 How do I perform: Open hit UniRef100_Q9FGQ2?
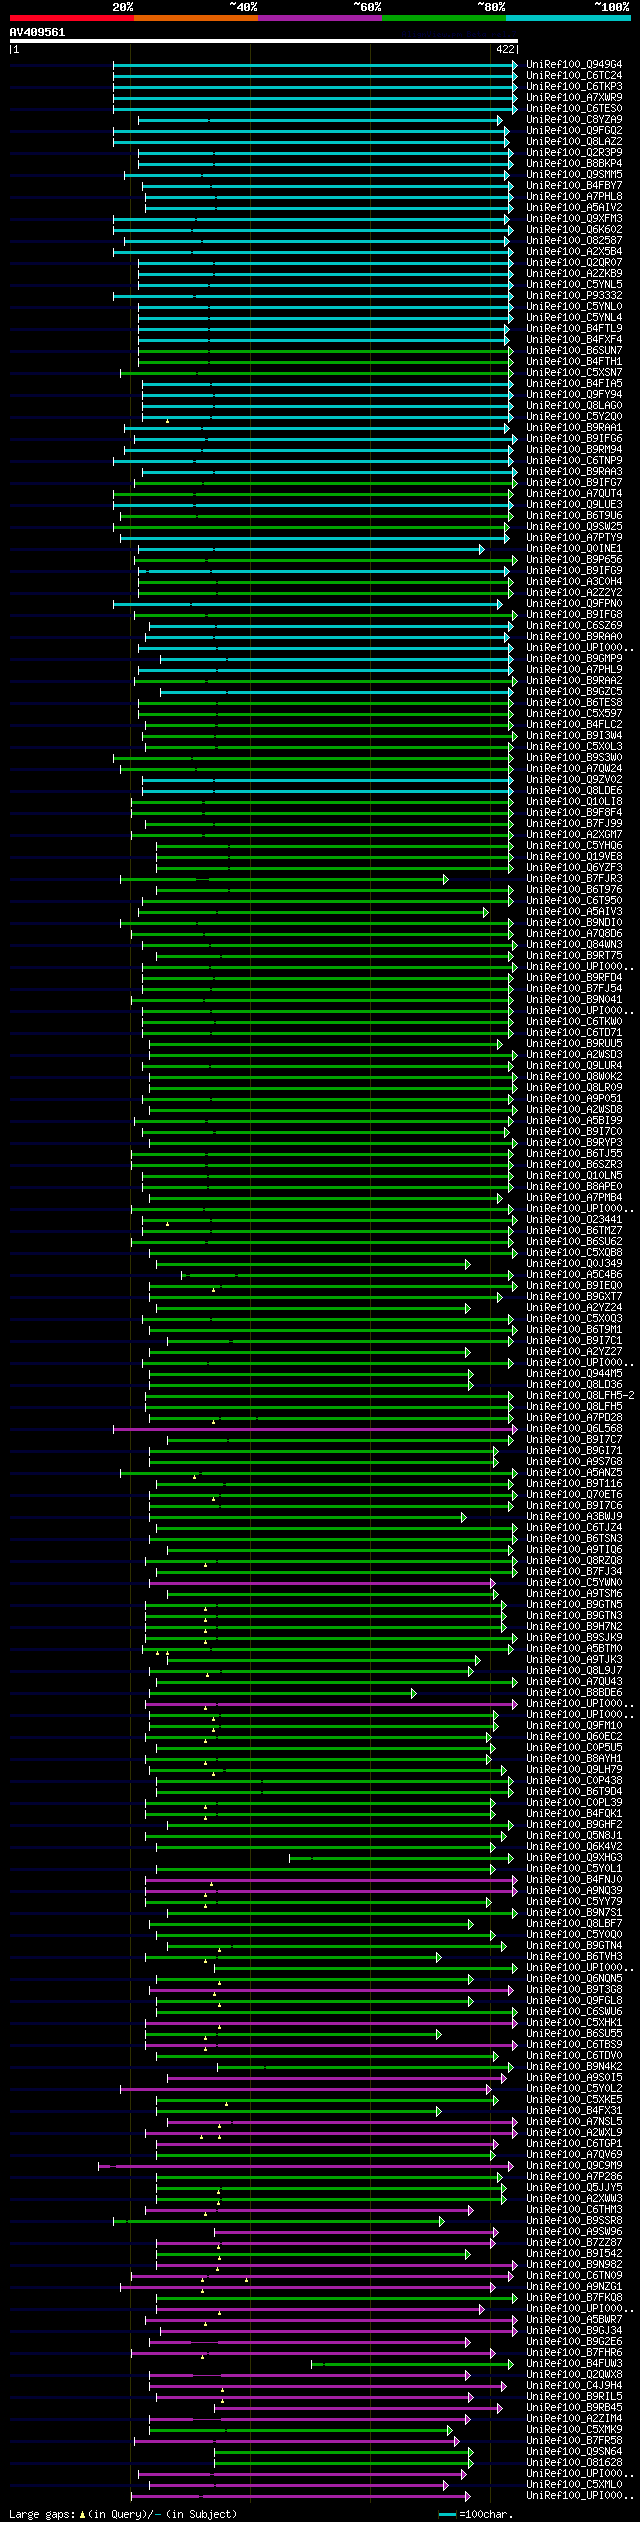tap(574, 131)
